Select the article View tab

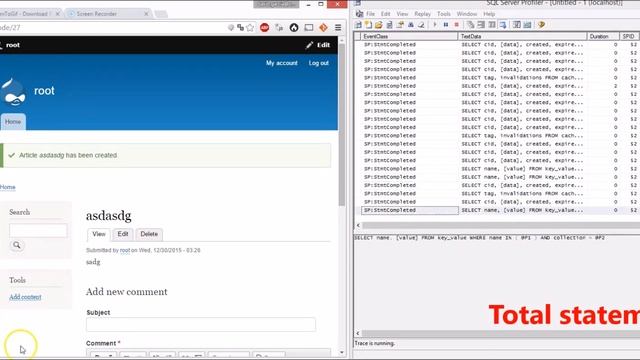tap(99, 234)
